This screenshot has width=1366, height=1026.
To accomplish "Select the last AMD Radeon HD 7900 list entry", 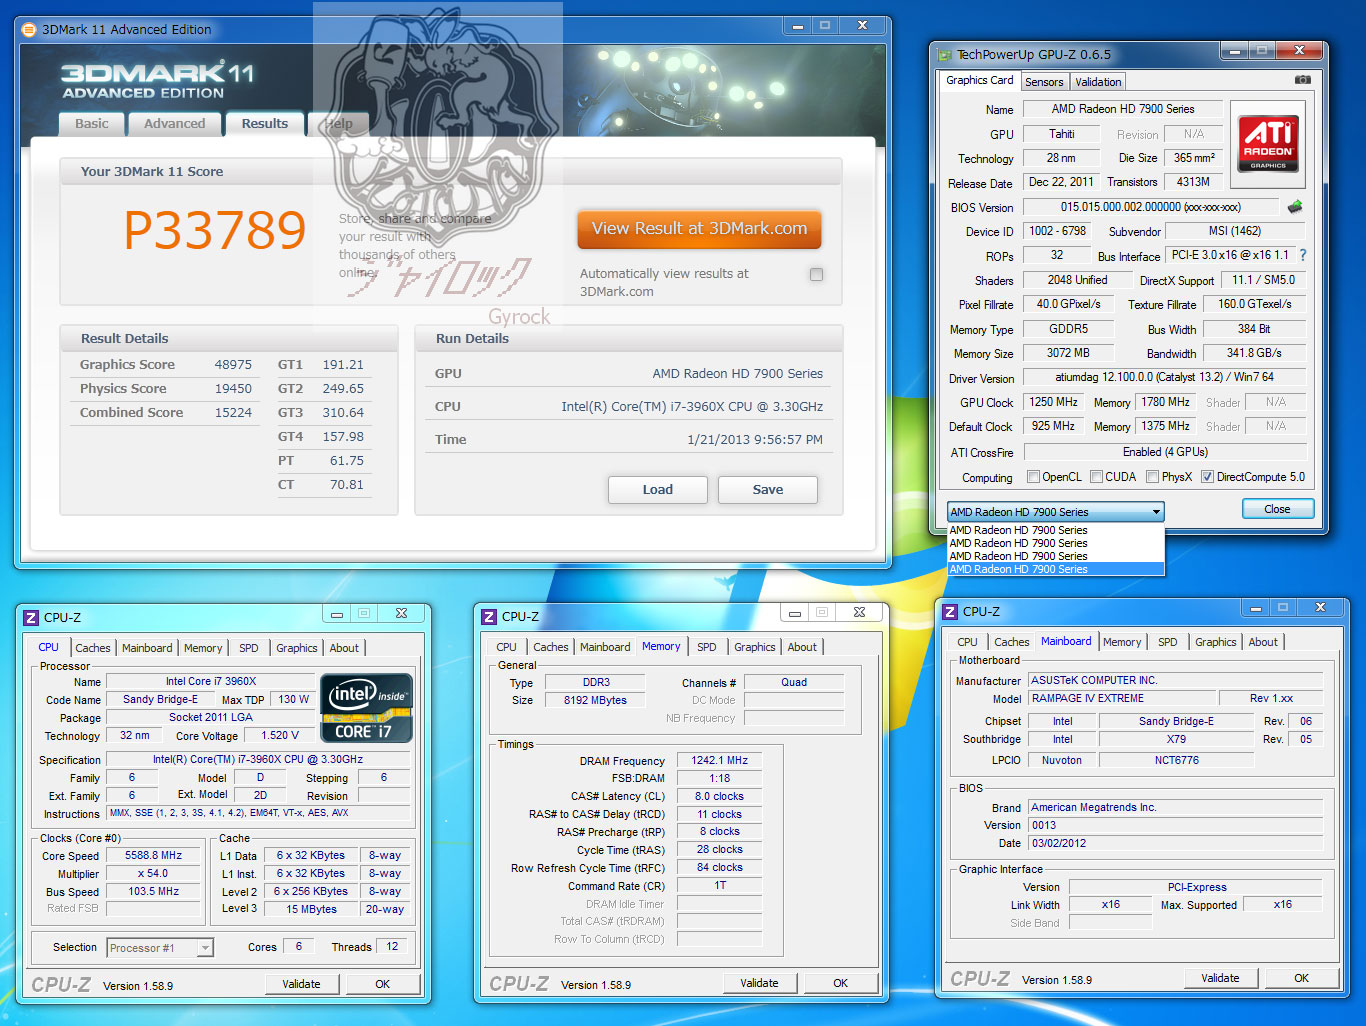I will tap(1056, 569).
